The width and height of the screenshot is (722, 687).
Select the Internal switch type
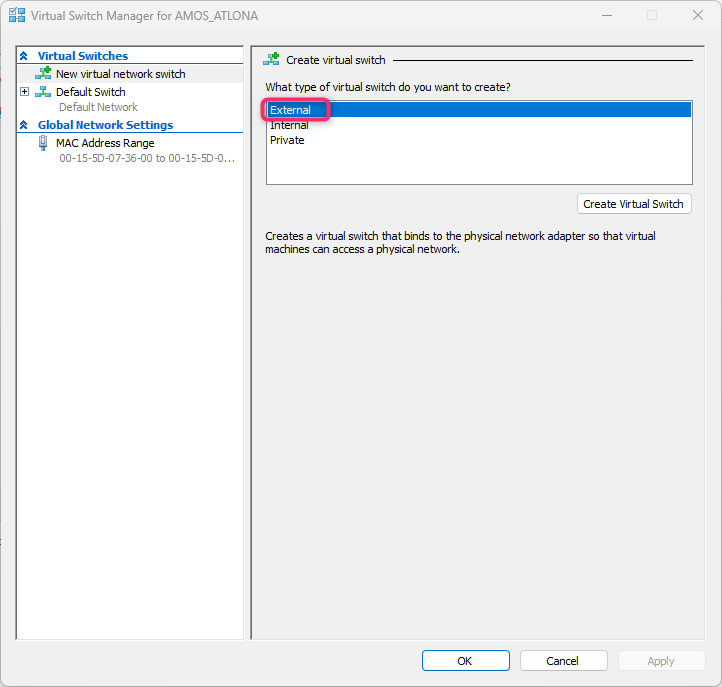[289, 125]
